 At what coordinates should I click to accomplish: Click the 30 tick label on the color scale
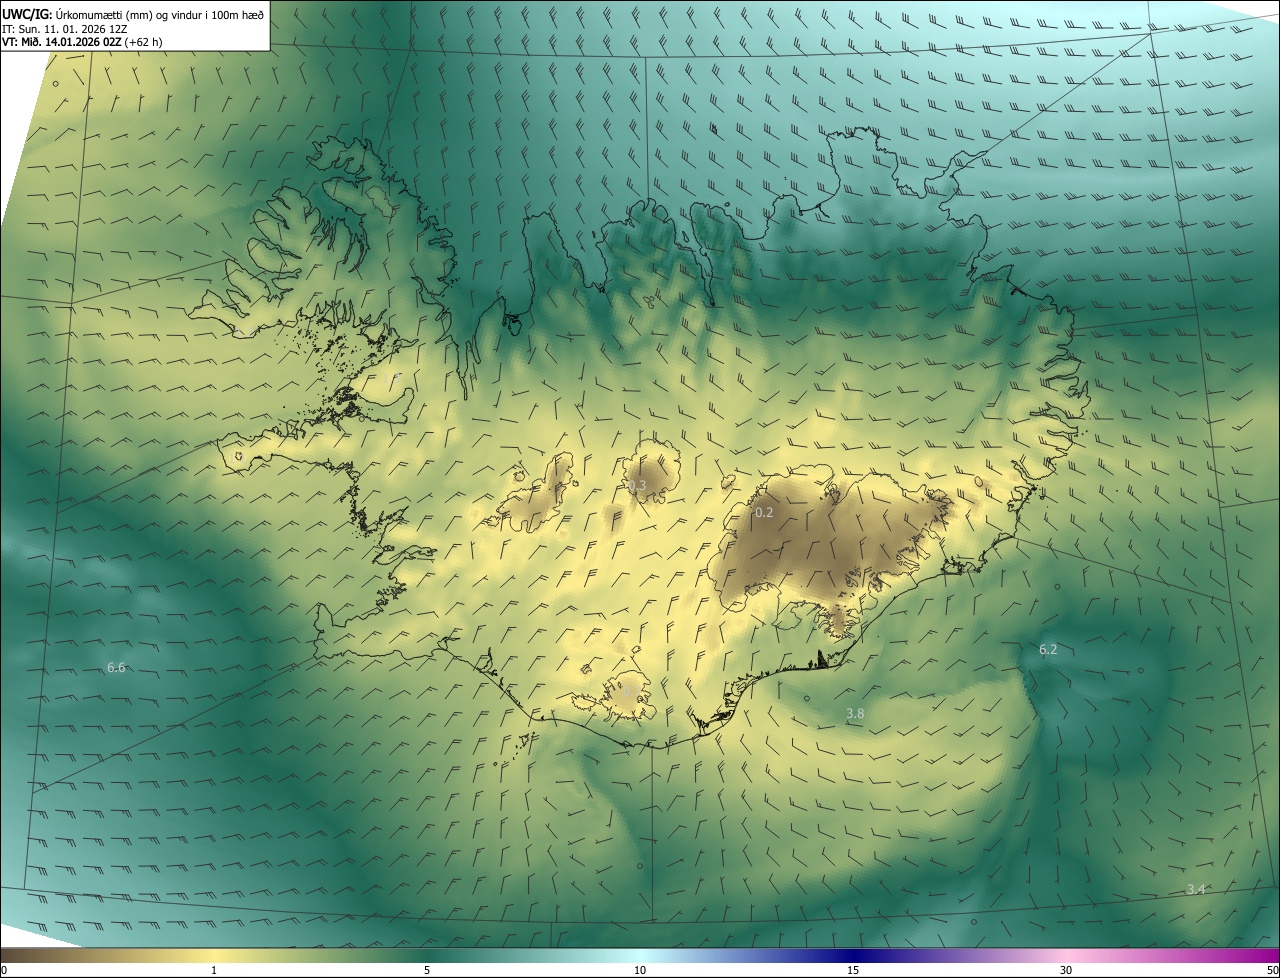(1066, 970)
